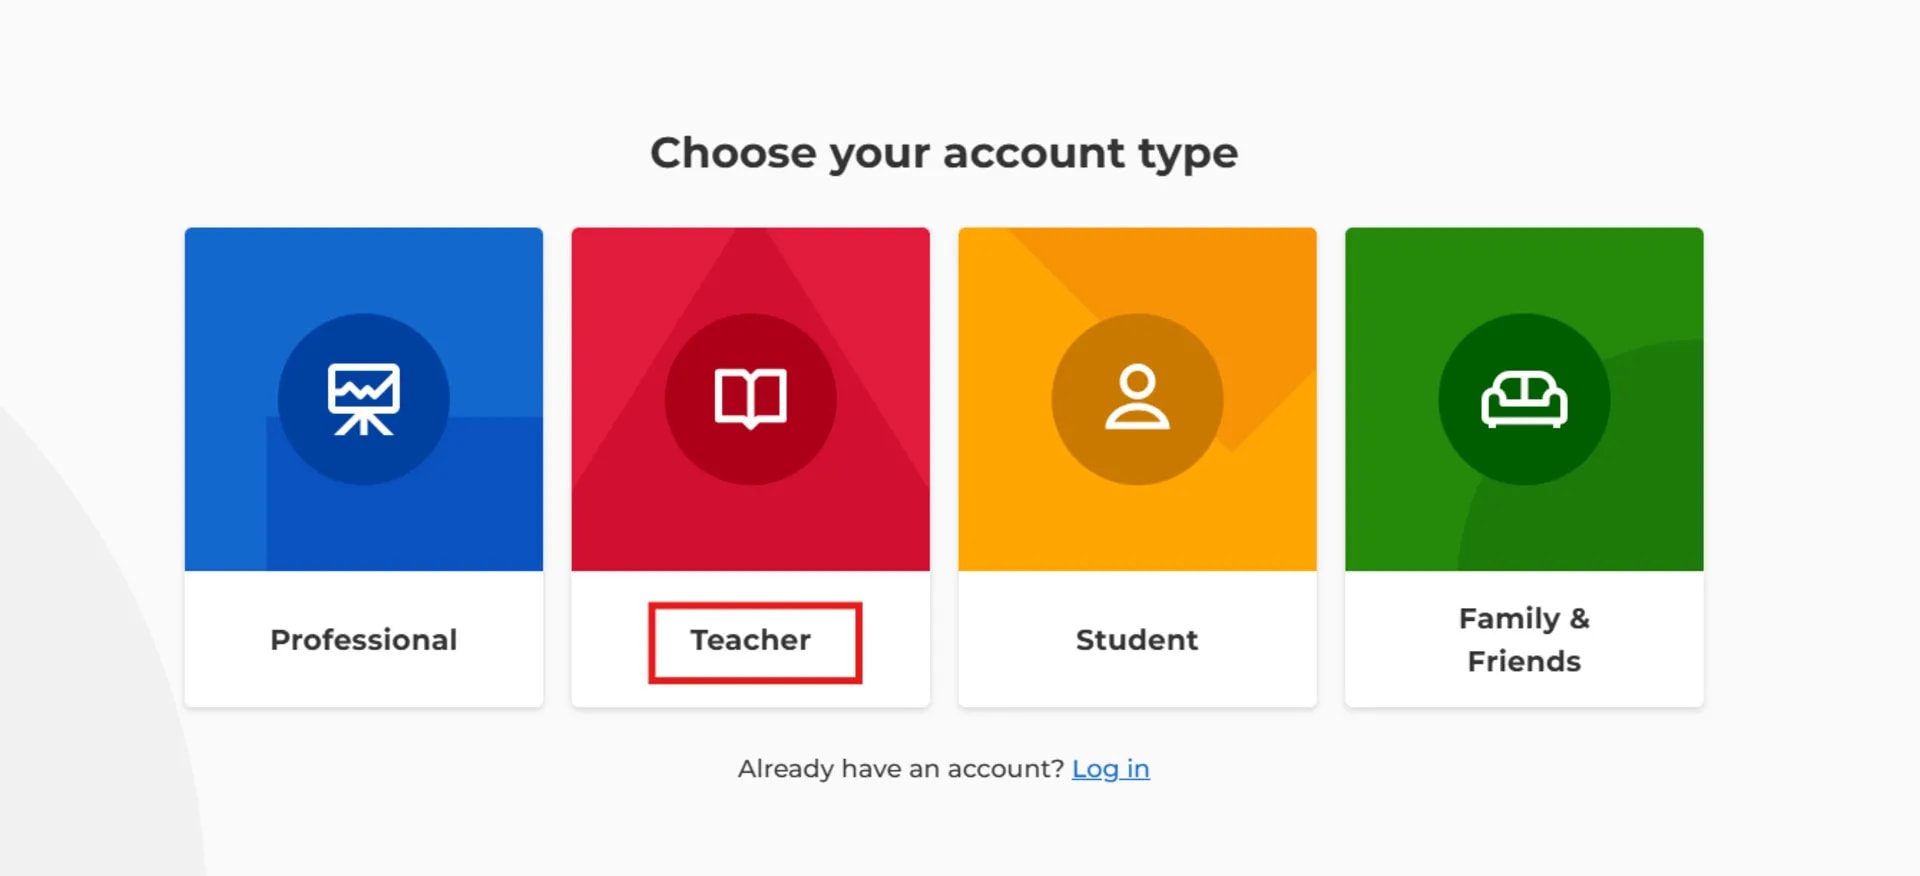Select the Professional account label
The image size is (1920, 876).
coord(363,640)
